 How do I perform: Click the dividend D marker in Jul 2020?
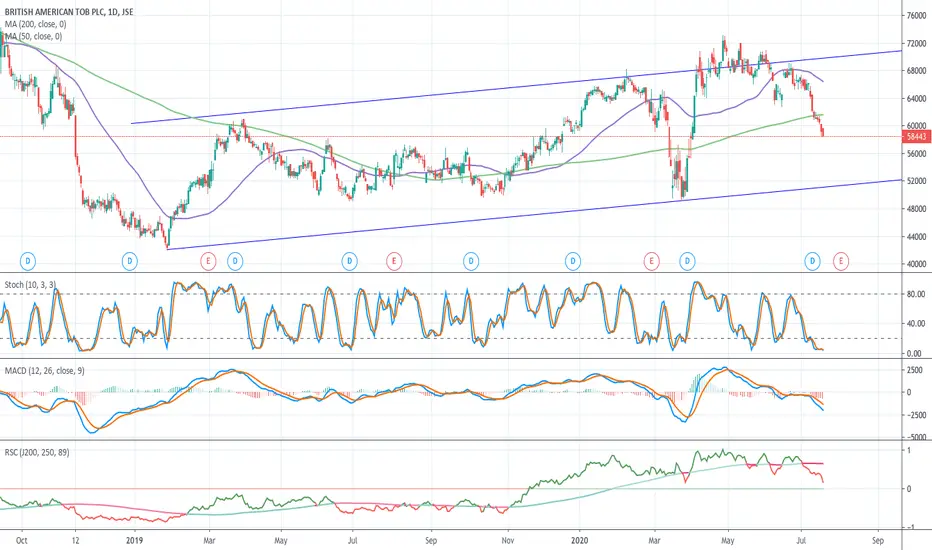pyautogui.click(x=812, y=261)
